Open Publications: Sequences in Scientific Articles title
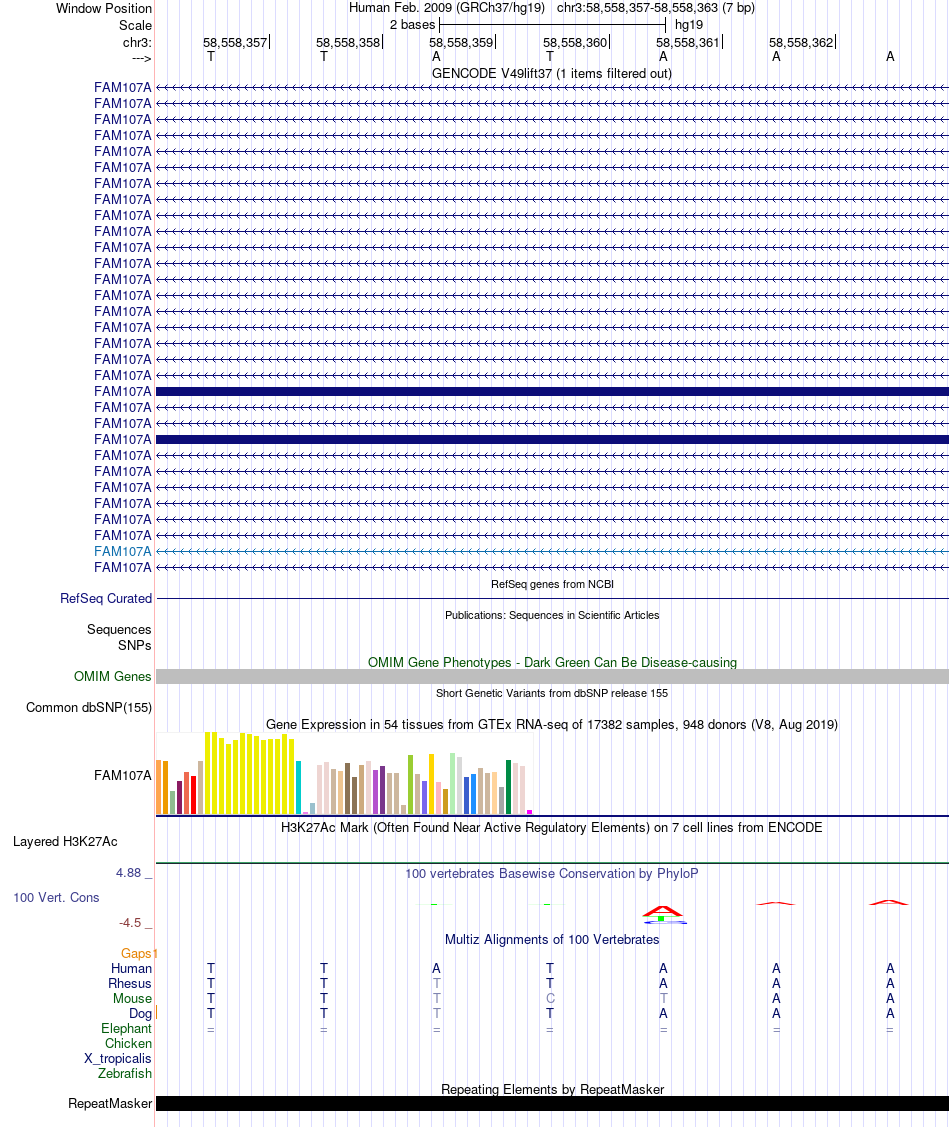Viewport: 950px width, 1127px height. pyautogui.click(x=552, y=615)
